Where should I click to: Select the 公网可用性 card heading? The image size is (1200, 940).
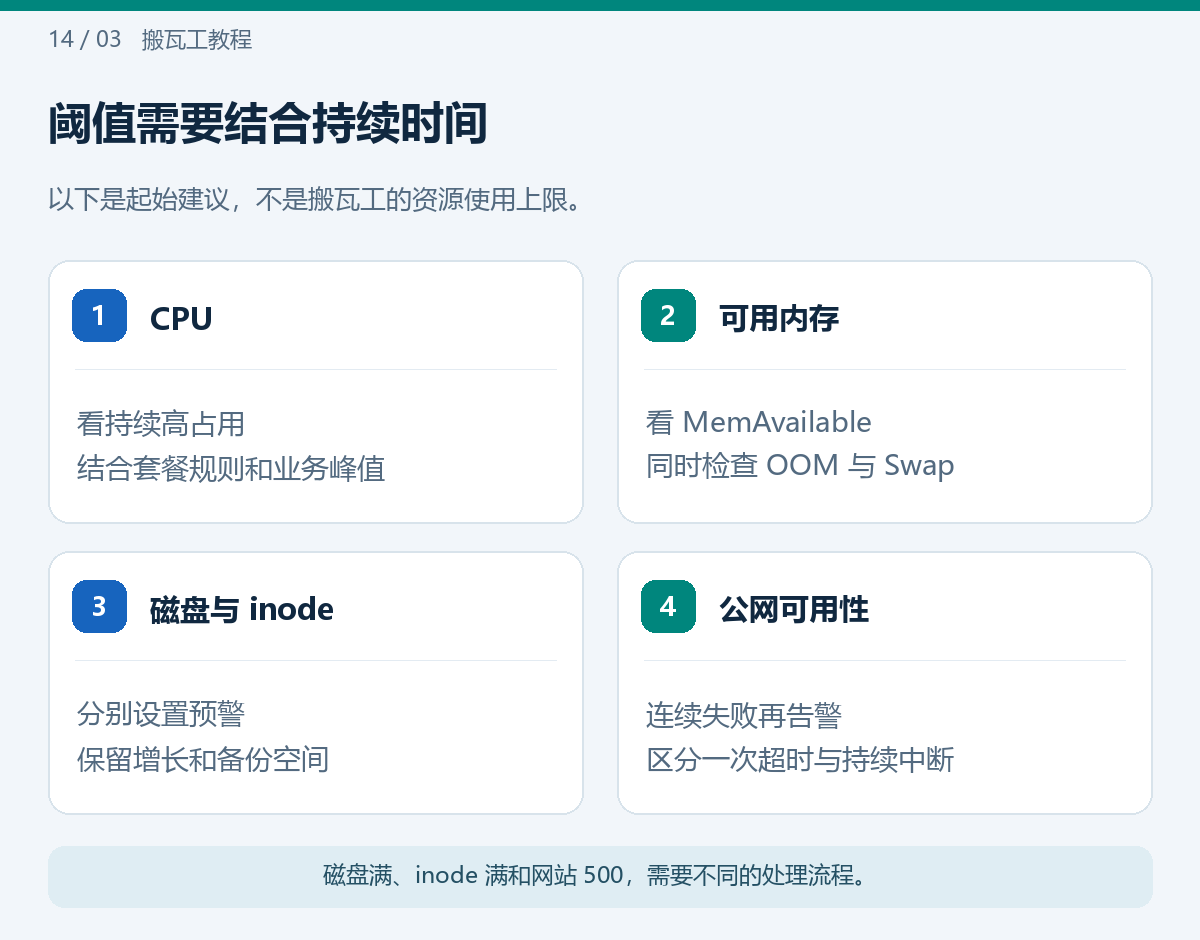794,608
